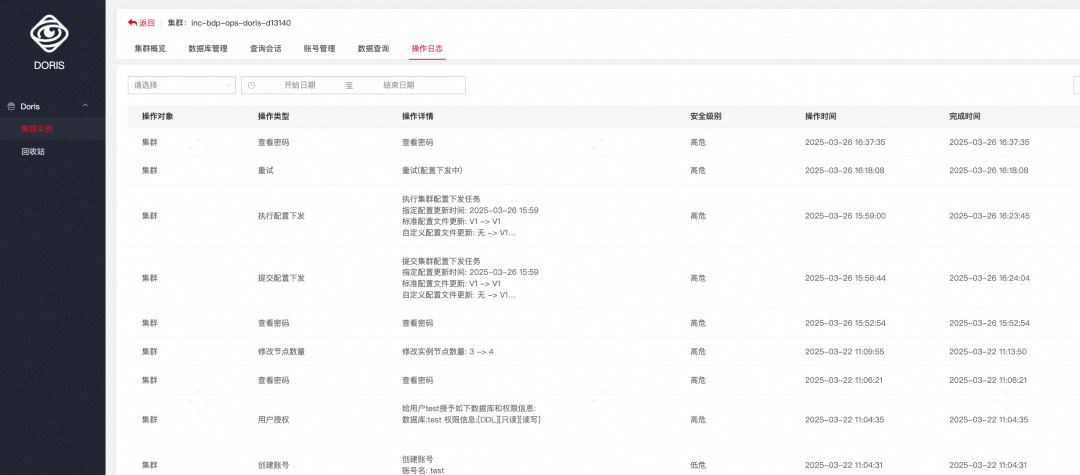Click the 开始日期 input field
Image resolution: width=1080 pixels, height=475 pixels.
[x=300, y=85]
